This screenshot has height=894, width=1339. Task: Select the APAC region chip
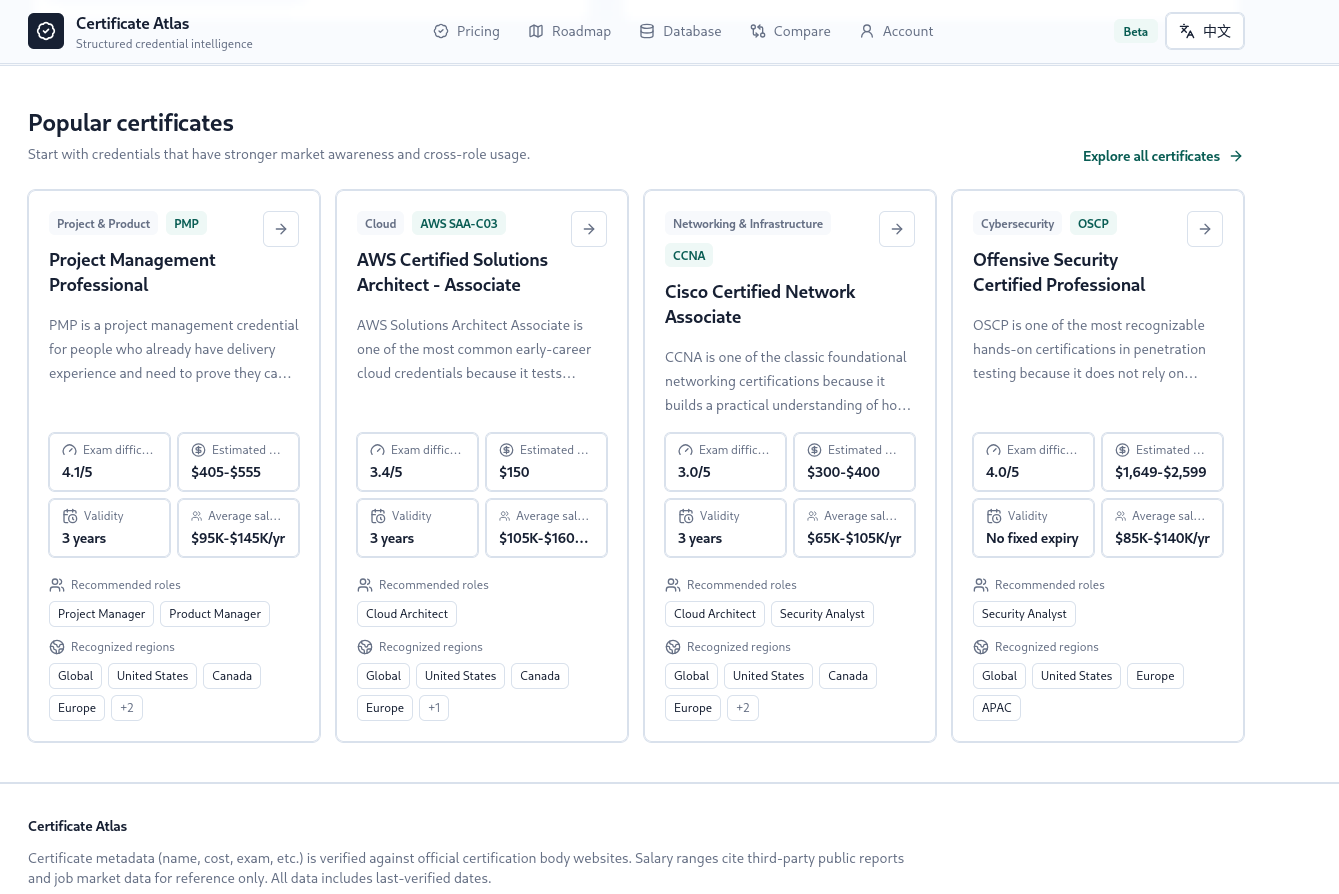[x=997, y=708]
